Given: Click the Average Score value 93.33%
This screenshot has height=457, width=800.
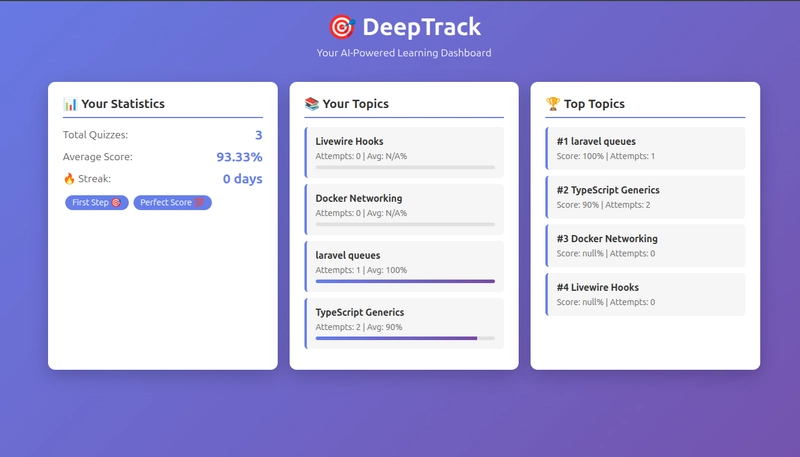Looking at the screenshot, I should pos(239,157).
